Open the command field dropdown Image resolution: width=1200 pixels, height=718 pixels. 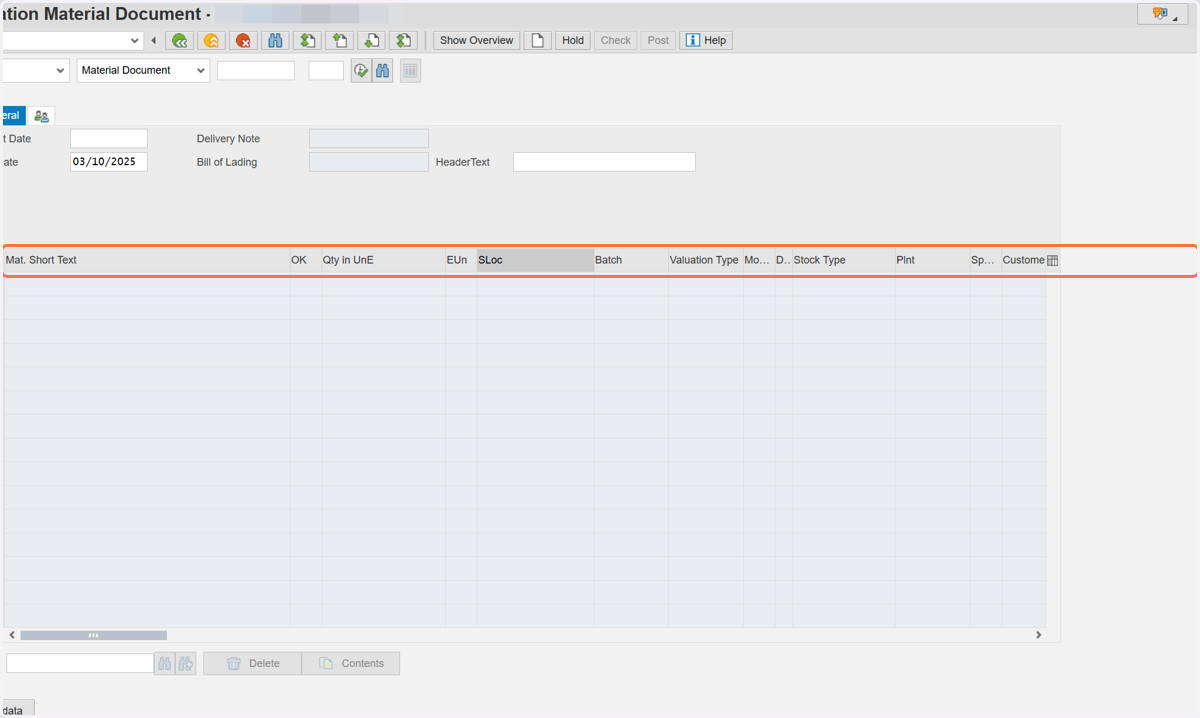pos(136,41)
